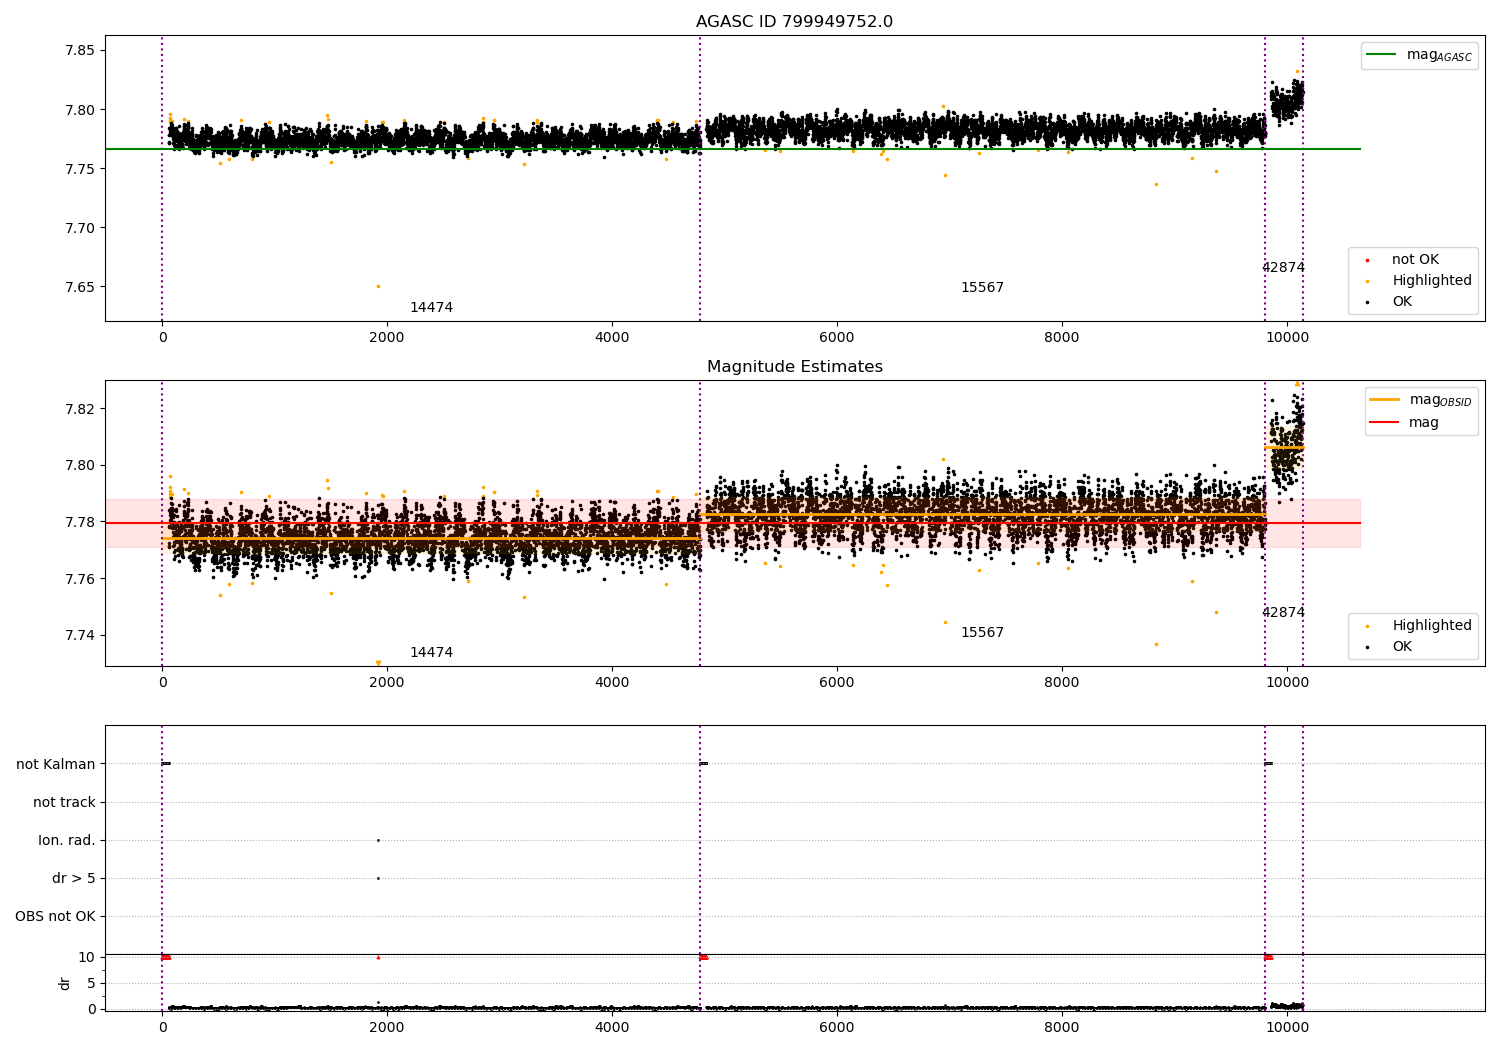Click the title "AGASC ID 799949752.0"
This screenshot has width=1500, height=1050.
click(x=794, y=22)
